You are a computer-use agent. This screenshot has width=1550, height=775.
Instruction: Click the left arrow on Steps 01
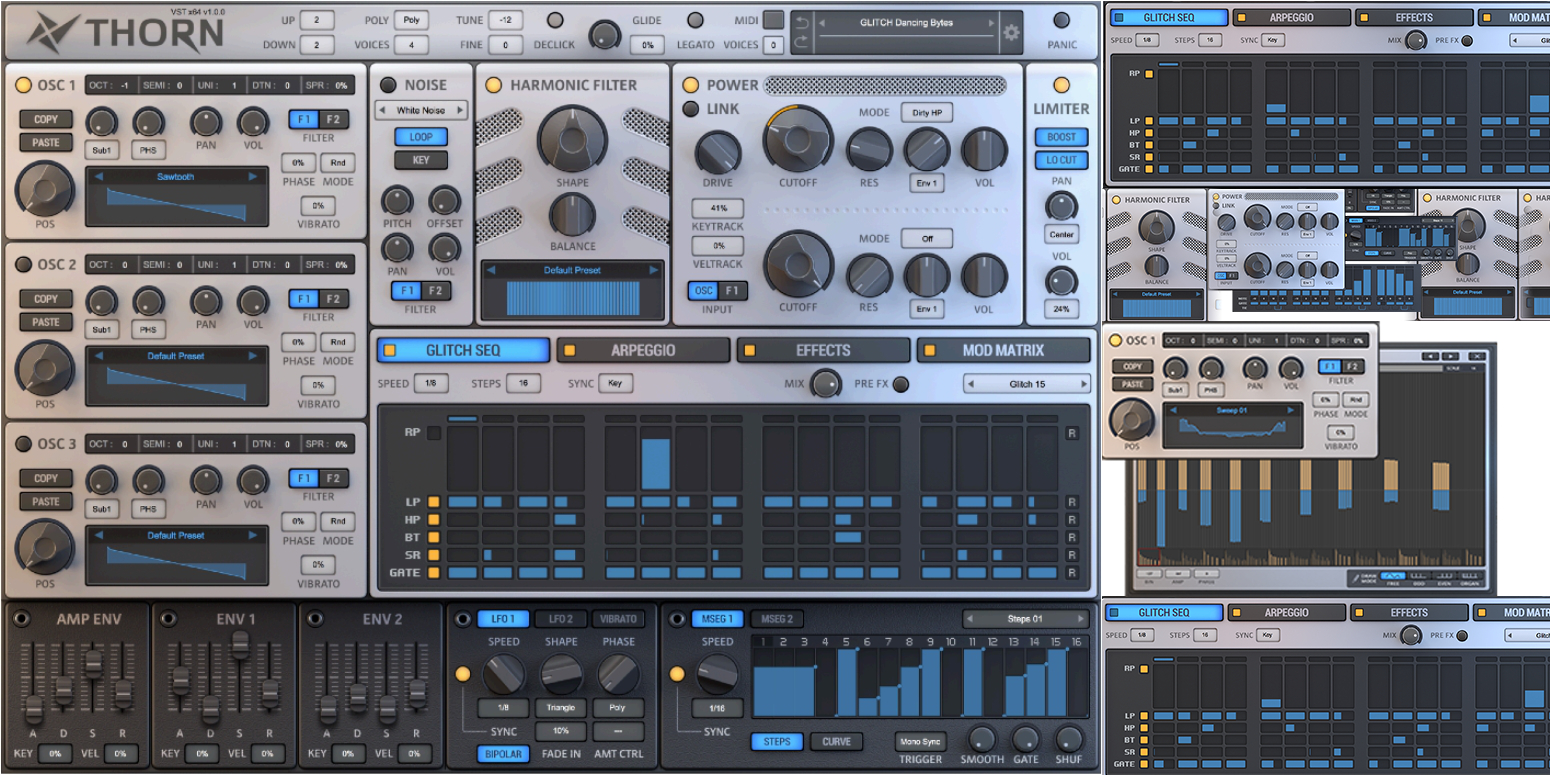(970, 619)
